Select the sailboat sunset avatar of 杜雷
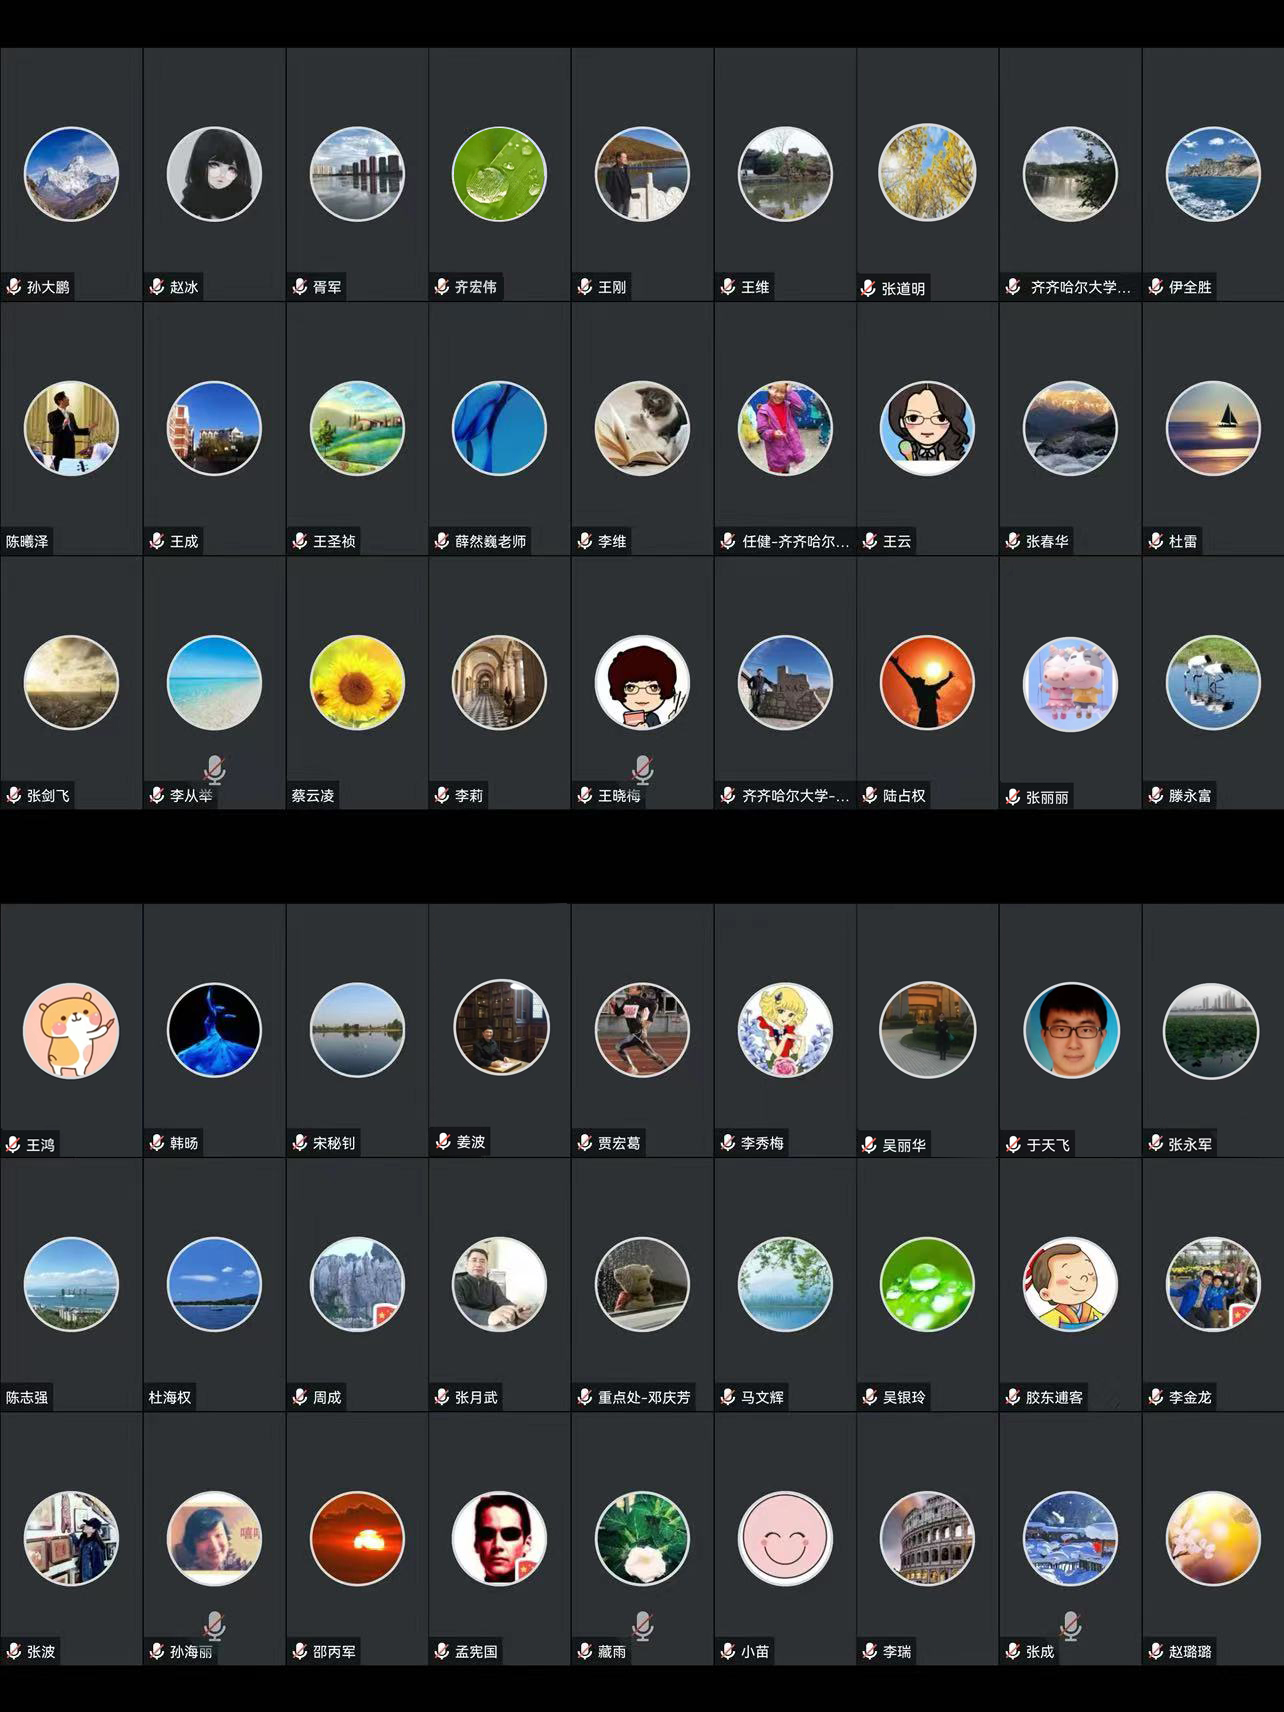This screenshot has height=1712, width=1284. (x=1213, y=428)
